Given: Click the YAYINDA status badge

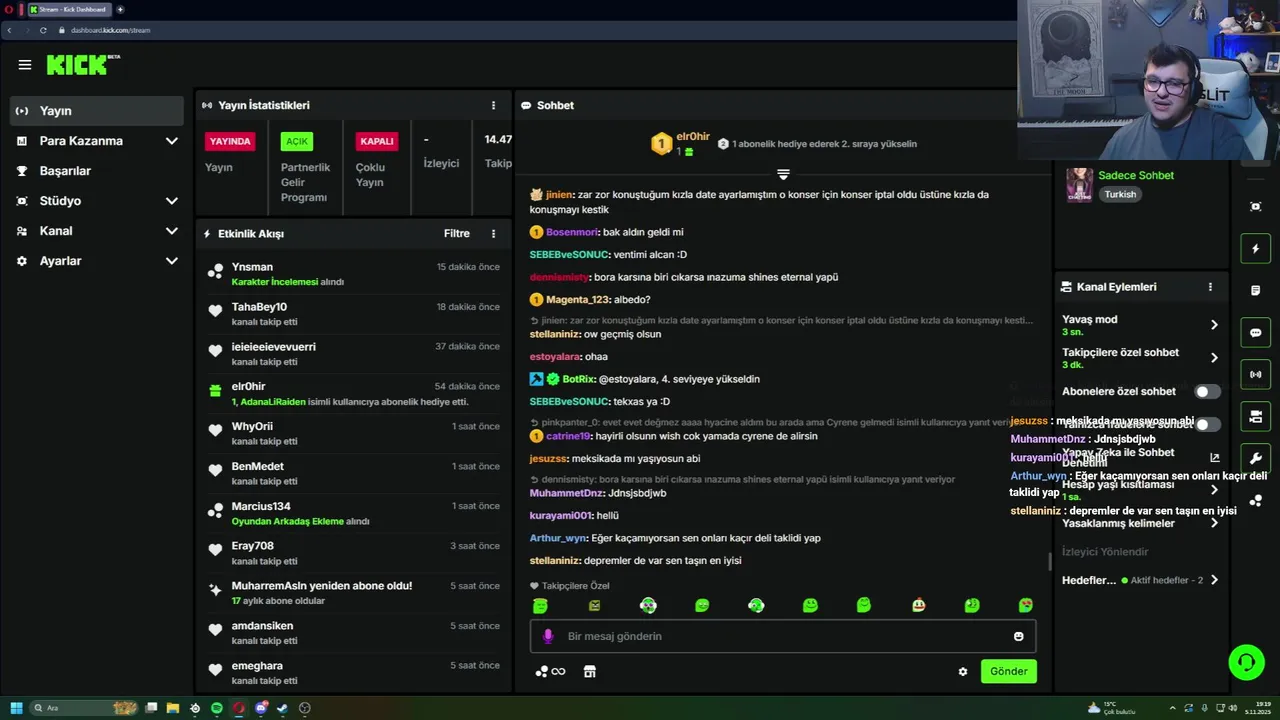Looking at the screenshot, I should pos(230,142).
